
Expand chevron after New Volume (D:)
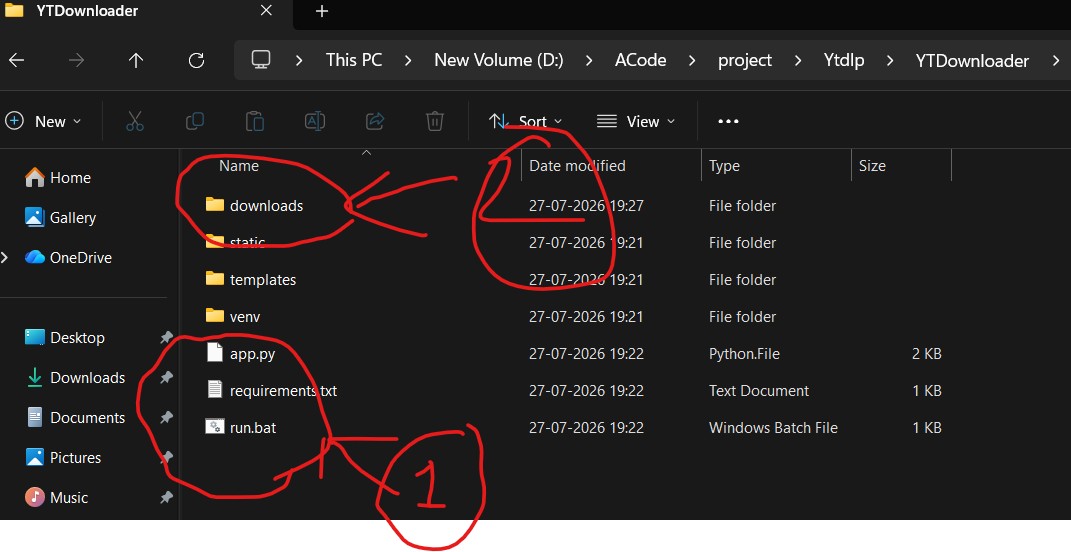click(x=589, y=61)
